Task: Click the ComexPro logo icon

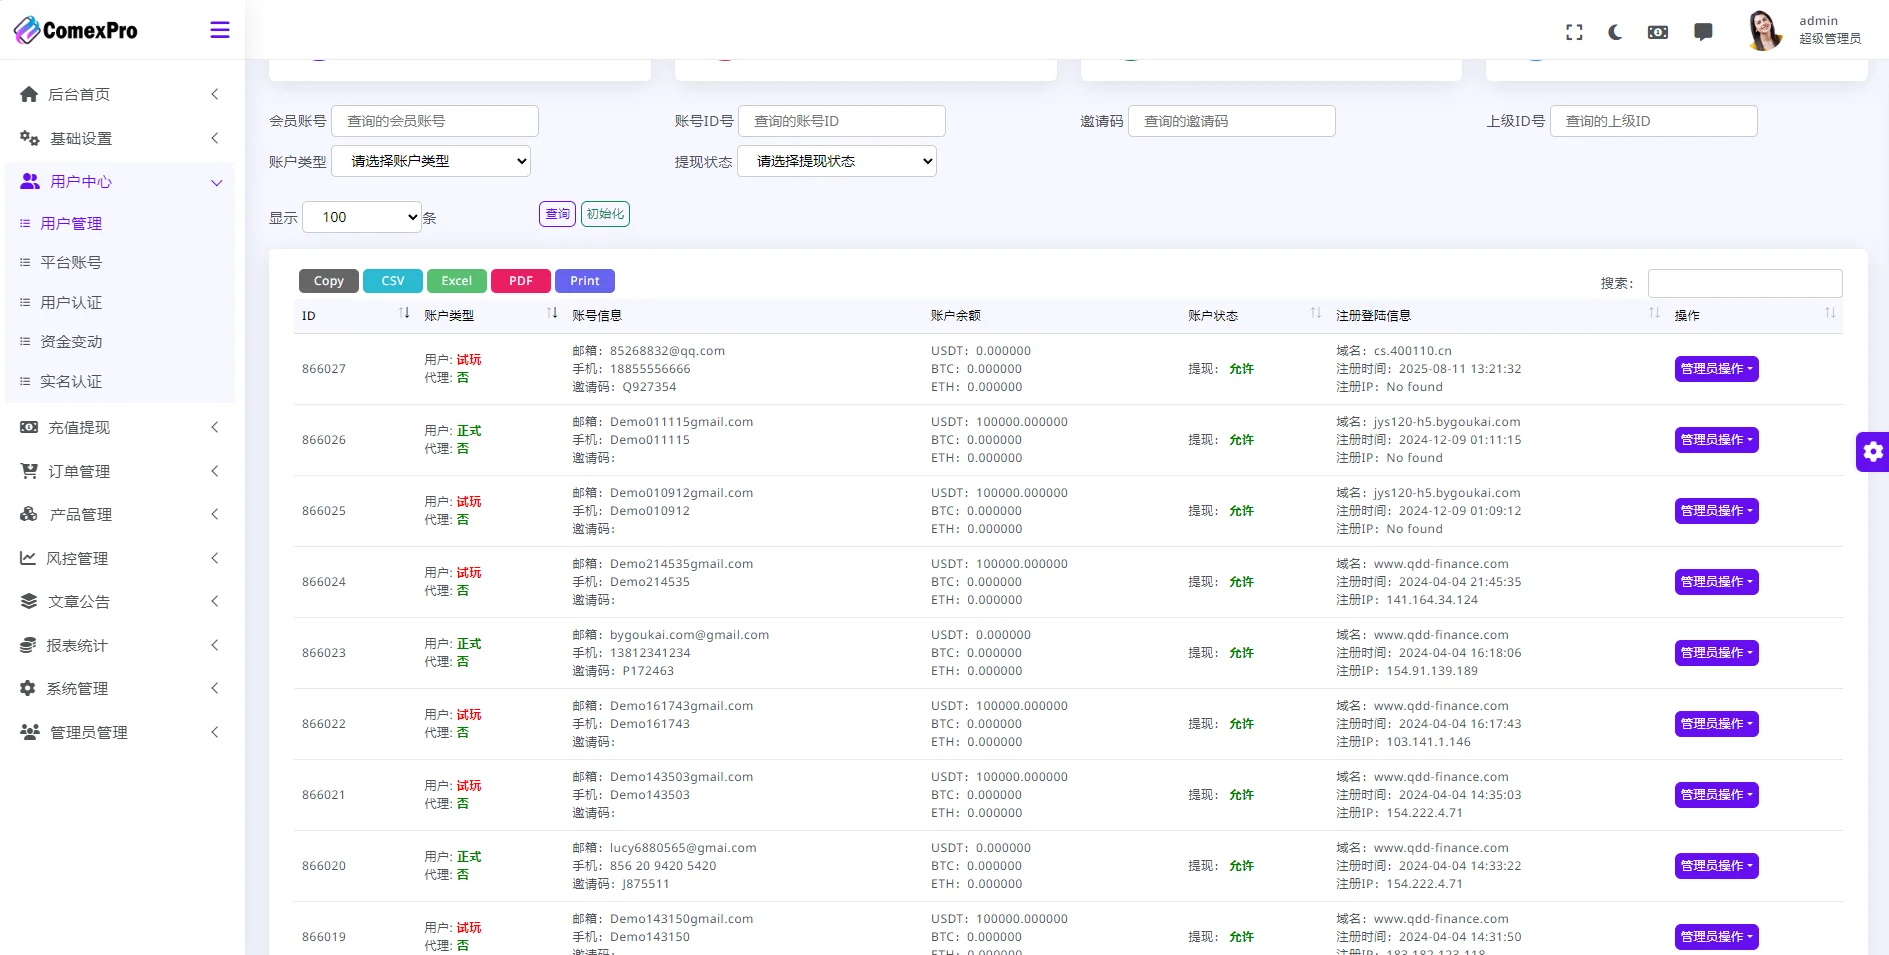Action: pyautogui.click(x=29, y=29)
